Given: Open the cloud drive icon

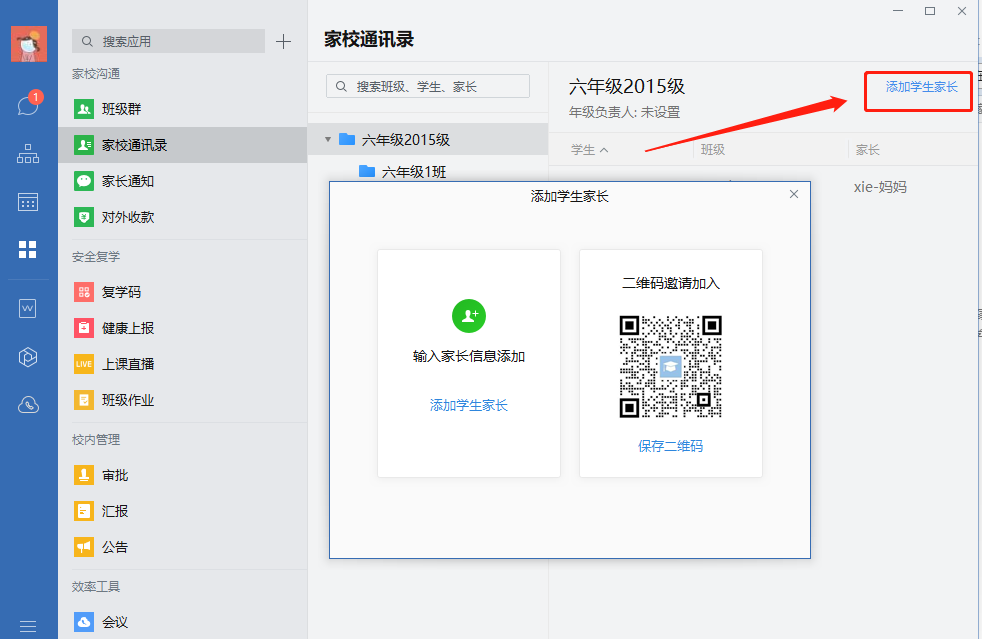Looking at the screenshot, I should coord(28,405).
